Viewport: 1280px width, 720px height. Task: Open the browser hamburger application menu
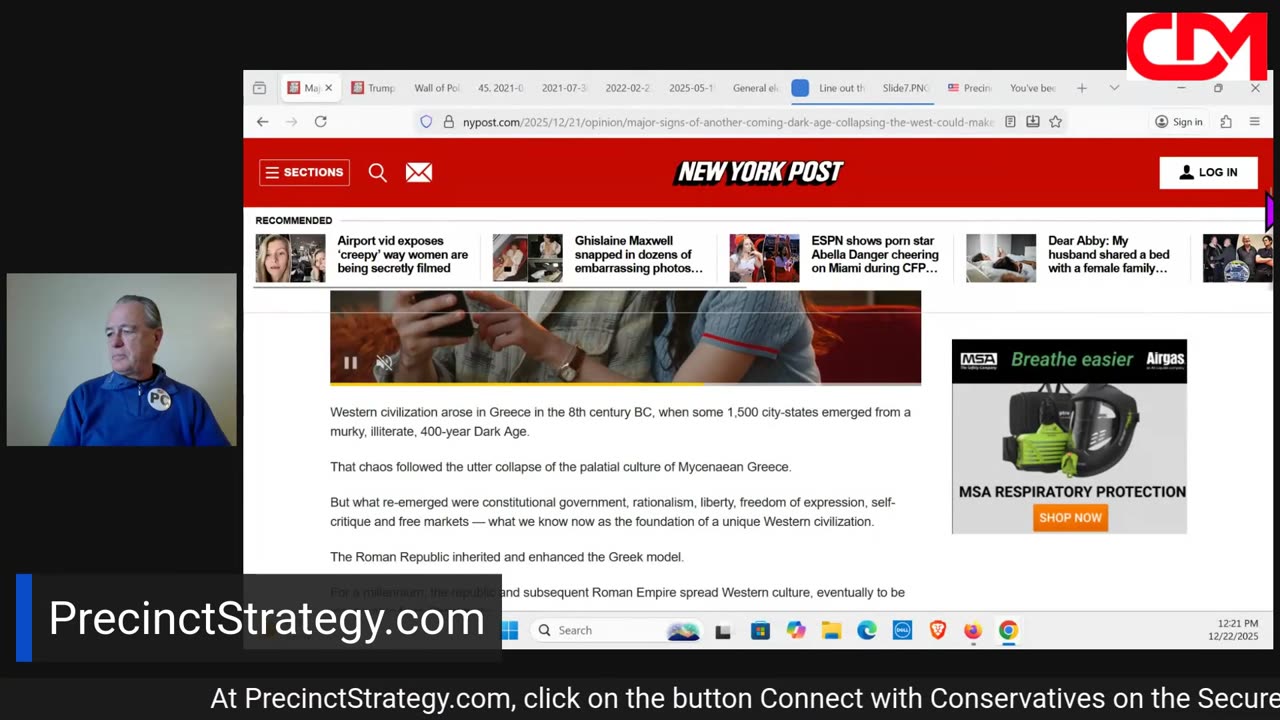click(1254, 122)
